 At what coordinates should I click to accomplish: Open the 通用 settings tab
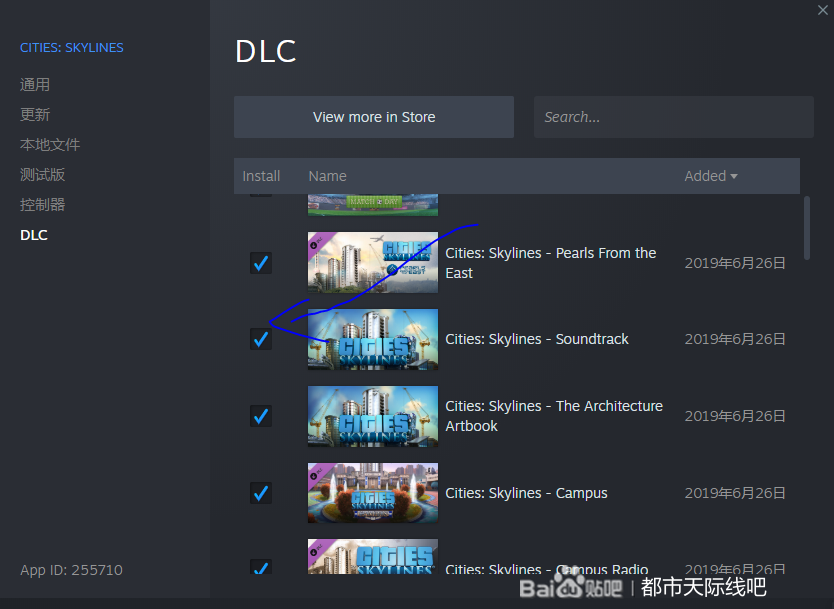click(35, 85)
